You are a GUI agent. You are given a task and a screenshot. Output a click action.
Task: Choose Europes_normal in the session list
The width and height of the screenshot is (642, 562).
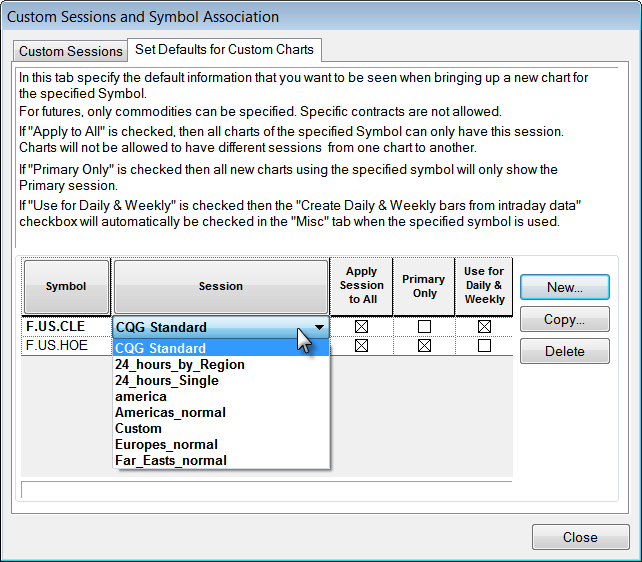tap(166, 444)
